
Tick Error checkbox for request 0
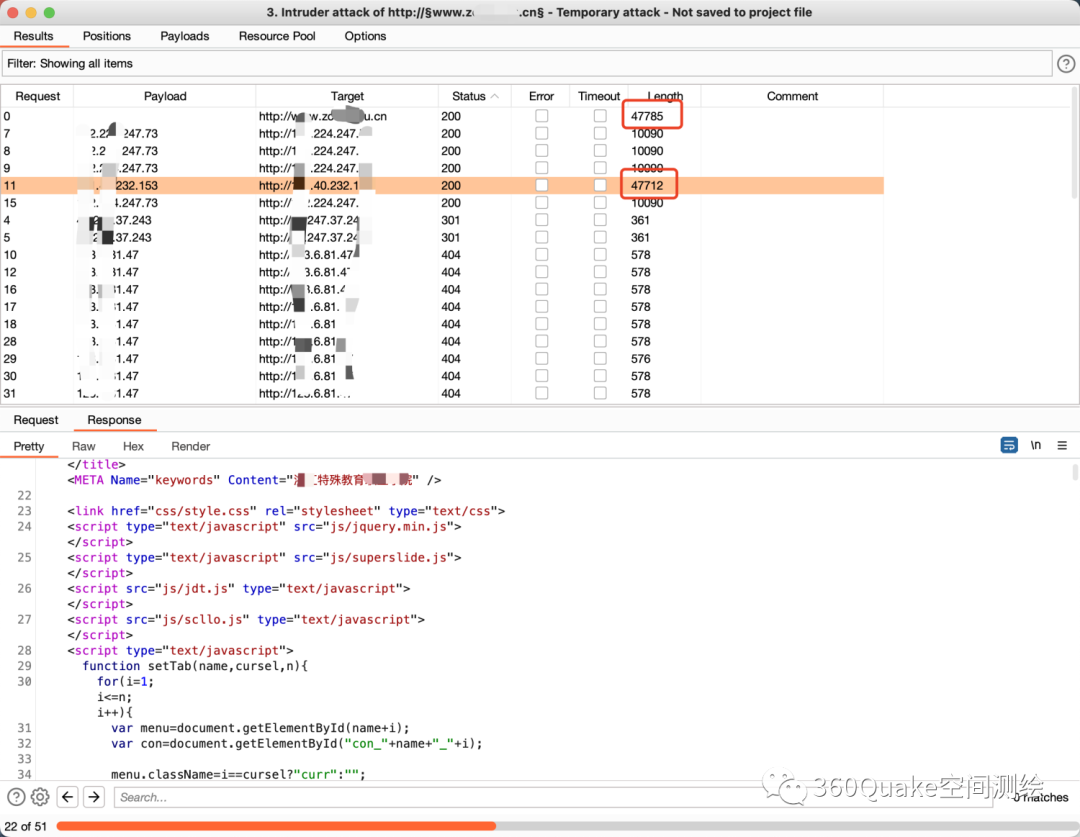tap(542, 116)
